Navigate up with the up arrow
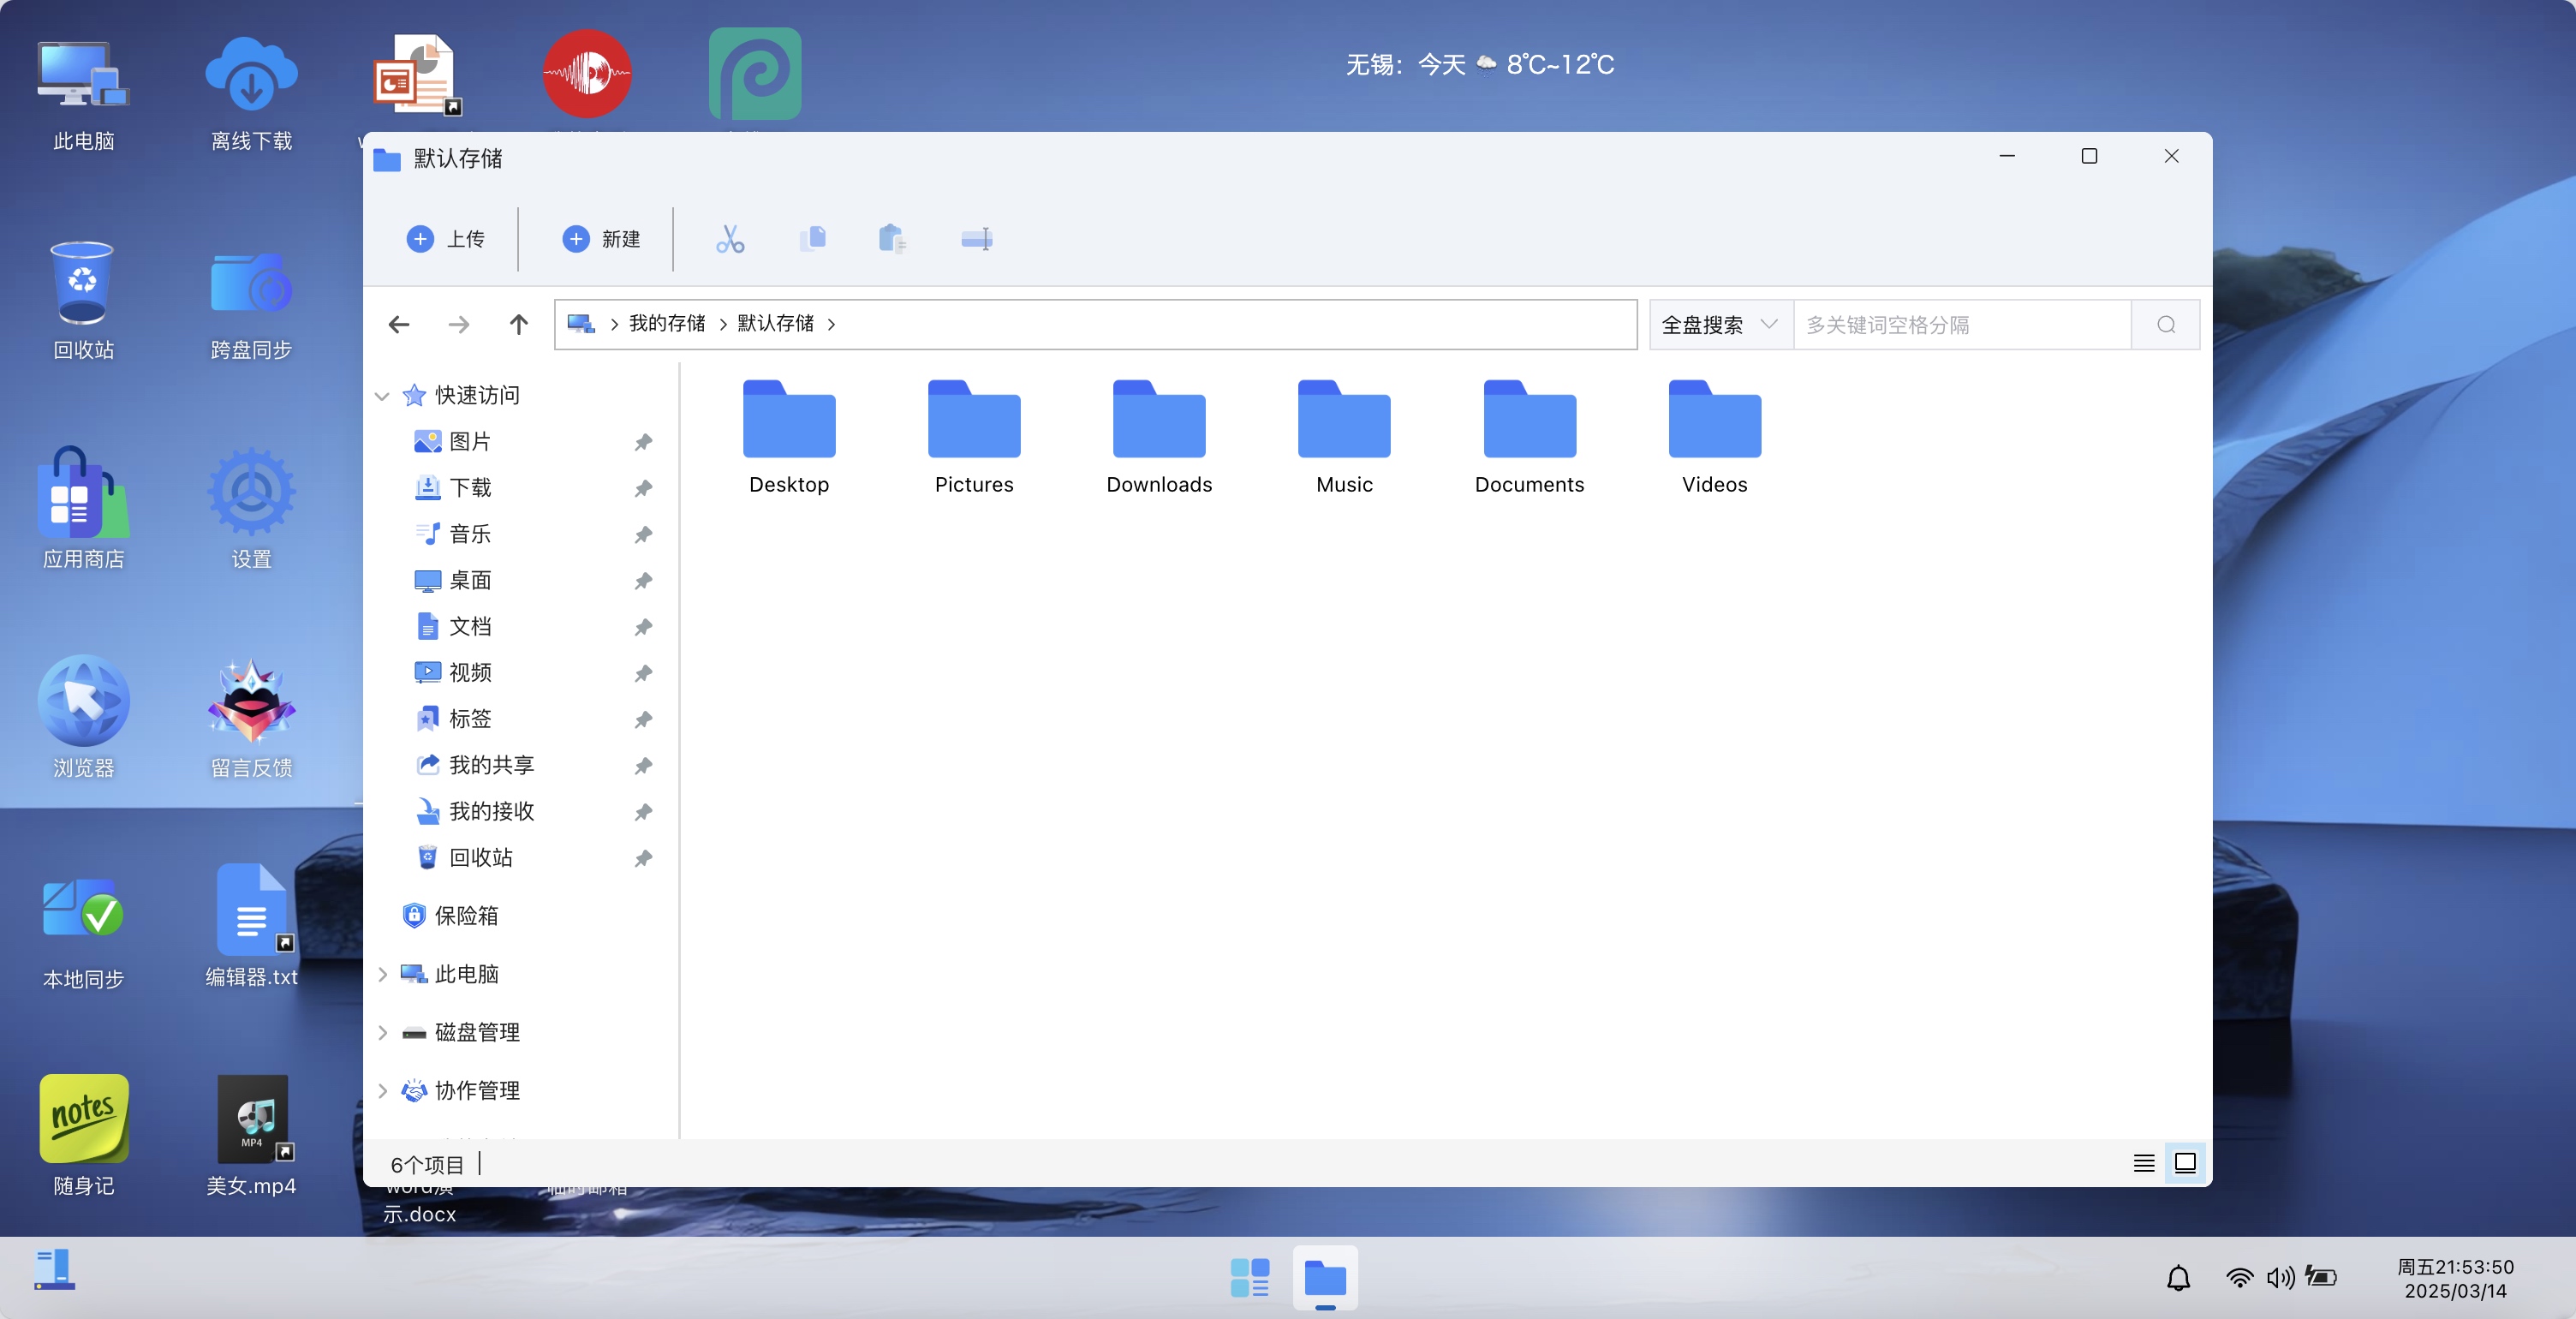This screenshot has height=1319, width=2576. [x=518, y=324]
